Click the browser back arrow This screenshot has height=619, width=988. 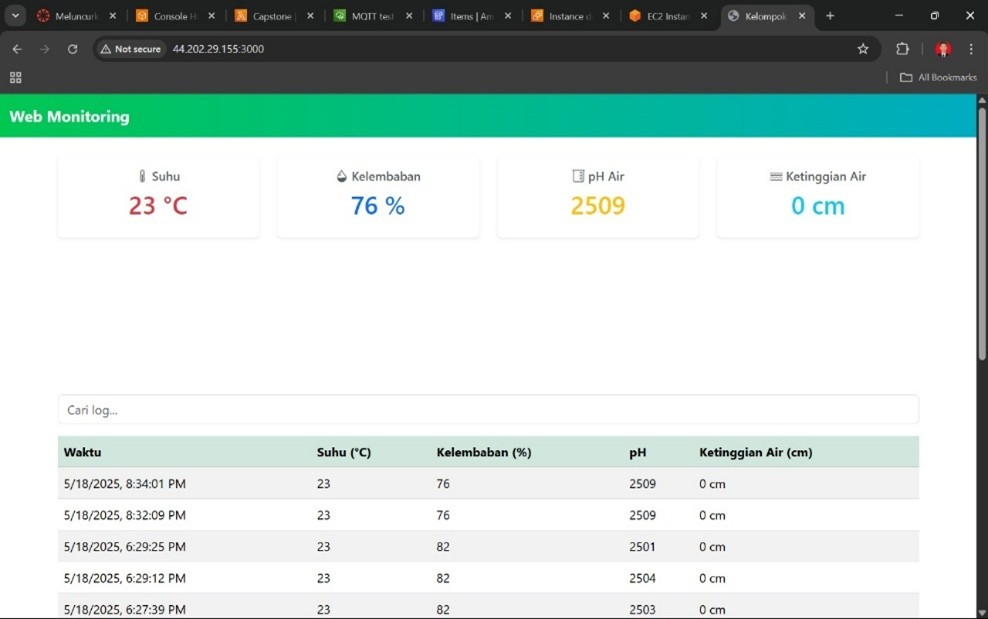coord(17,49)
